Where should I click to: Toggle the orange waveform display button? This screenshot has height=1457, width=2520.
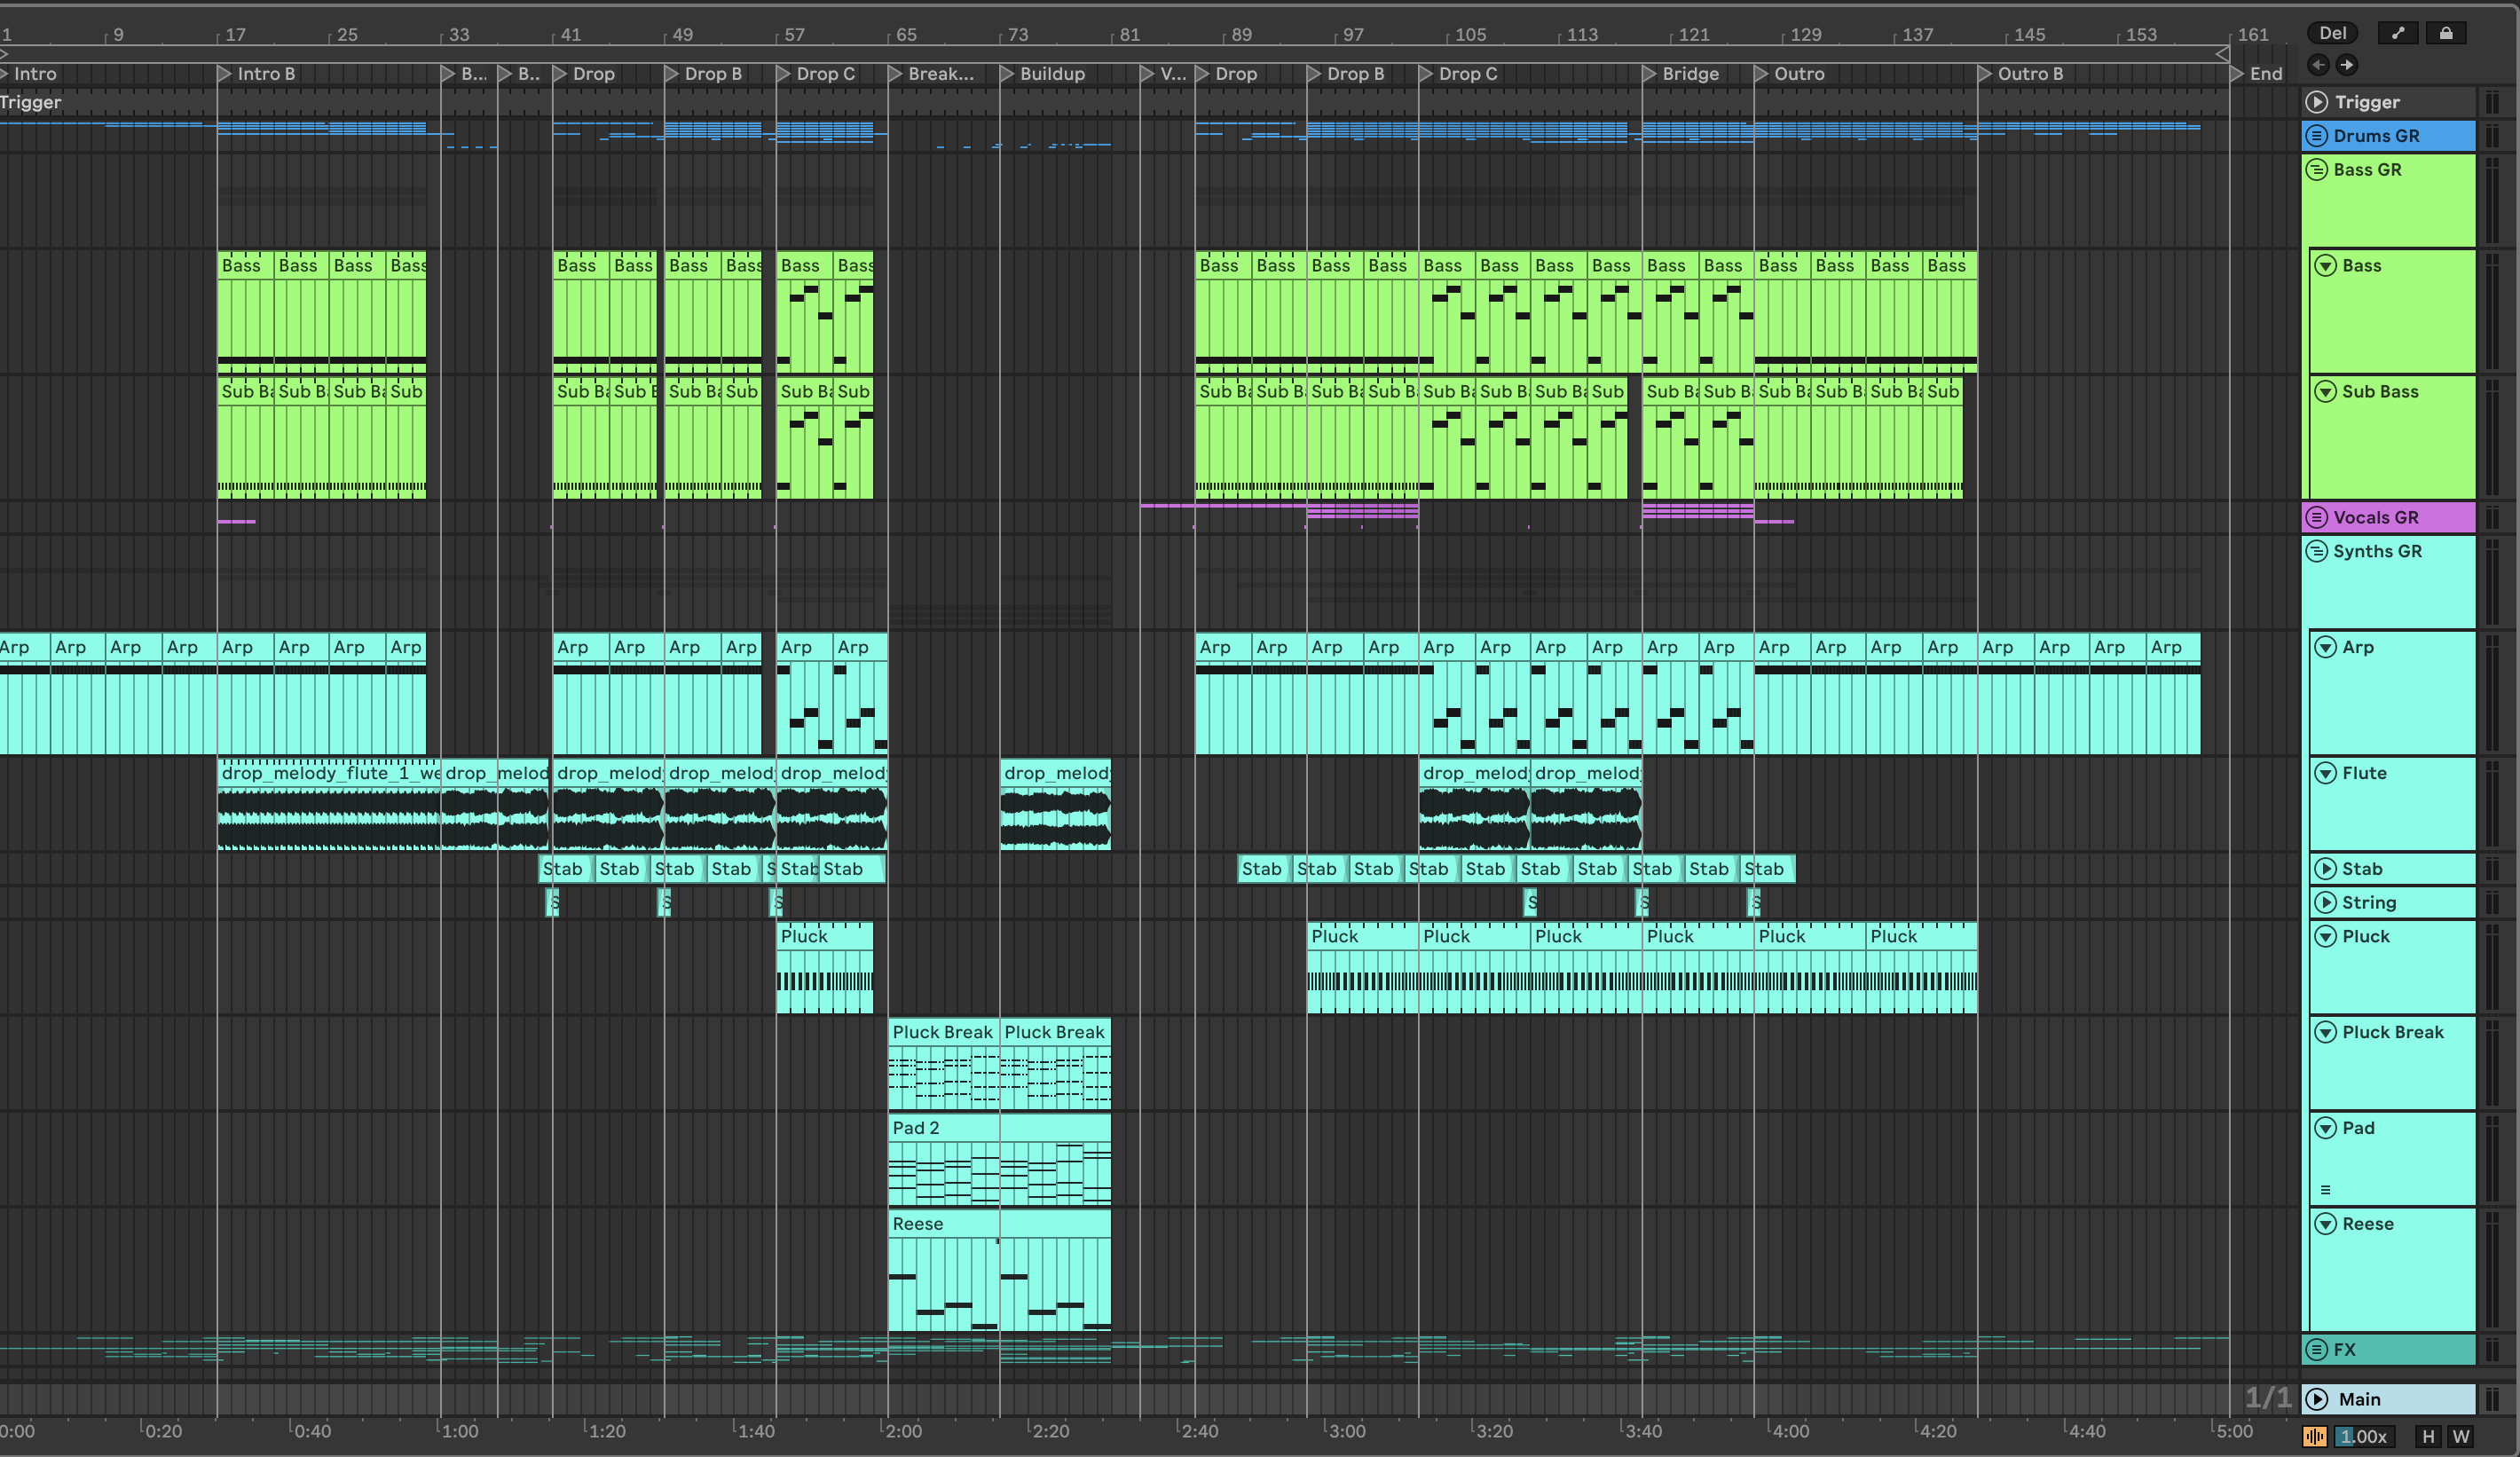[2315, 1437]
